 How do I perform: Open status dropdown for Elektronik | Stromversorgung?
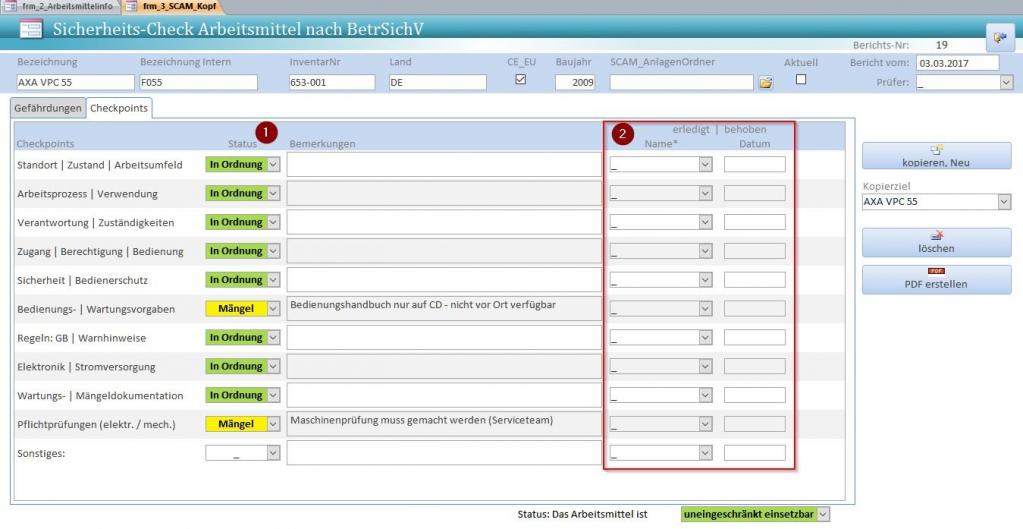point(273,367)
